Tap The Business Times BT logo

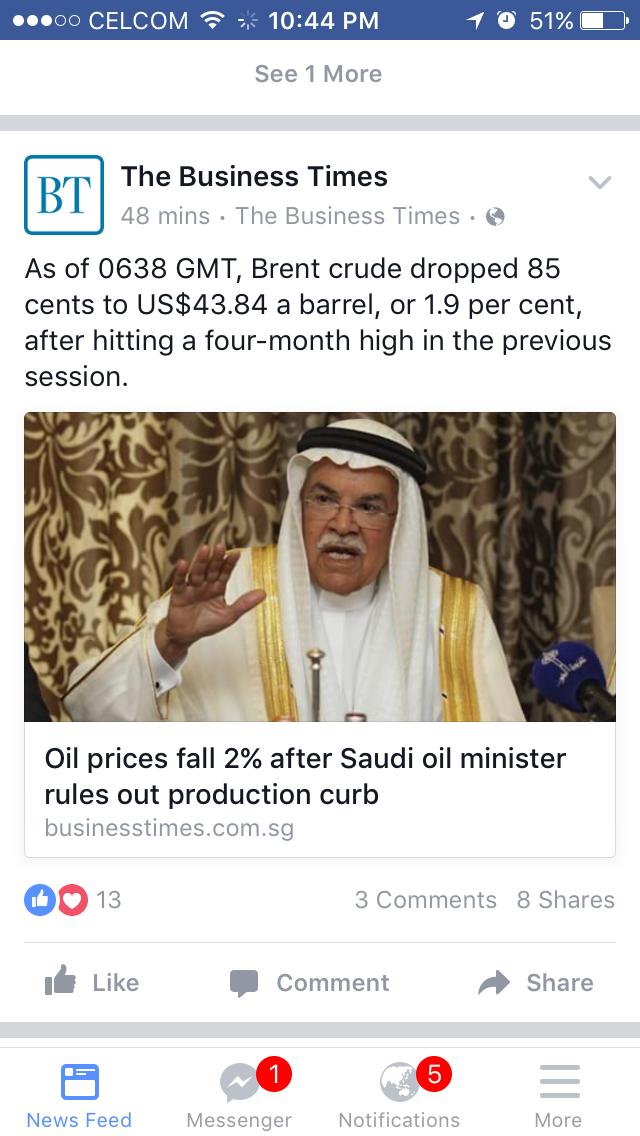pyautogui.click(x=64, y=195)
